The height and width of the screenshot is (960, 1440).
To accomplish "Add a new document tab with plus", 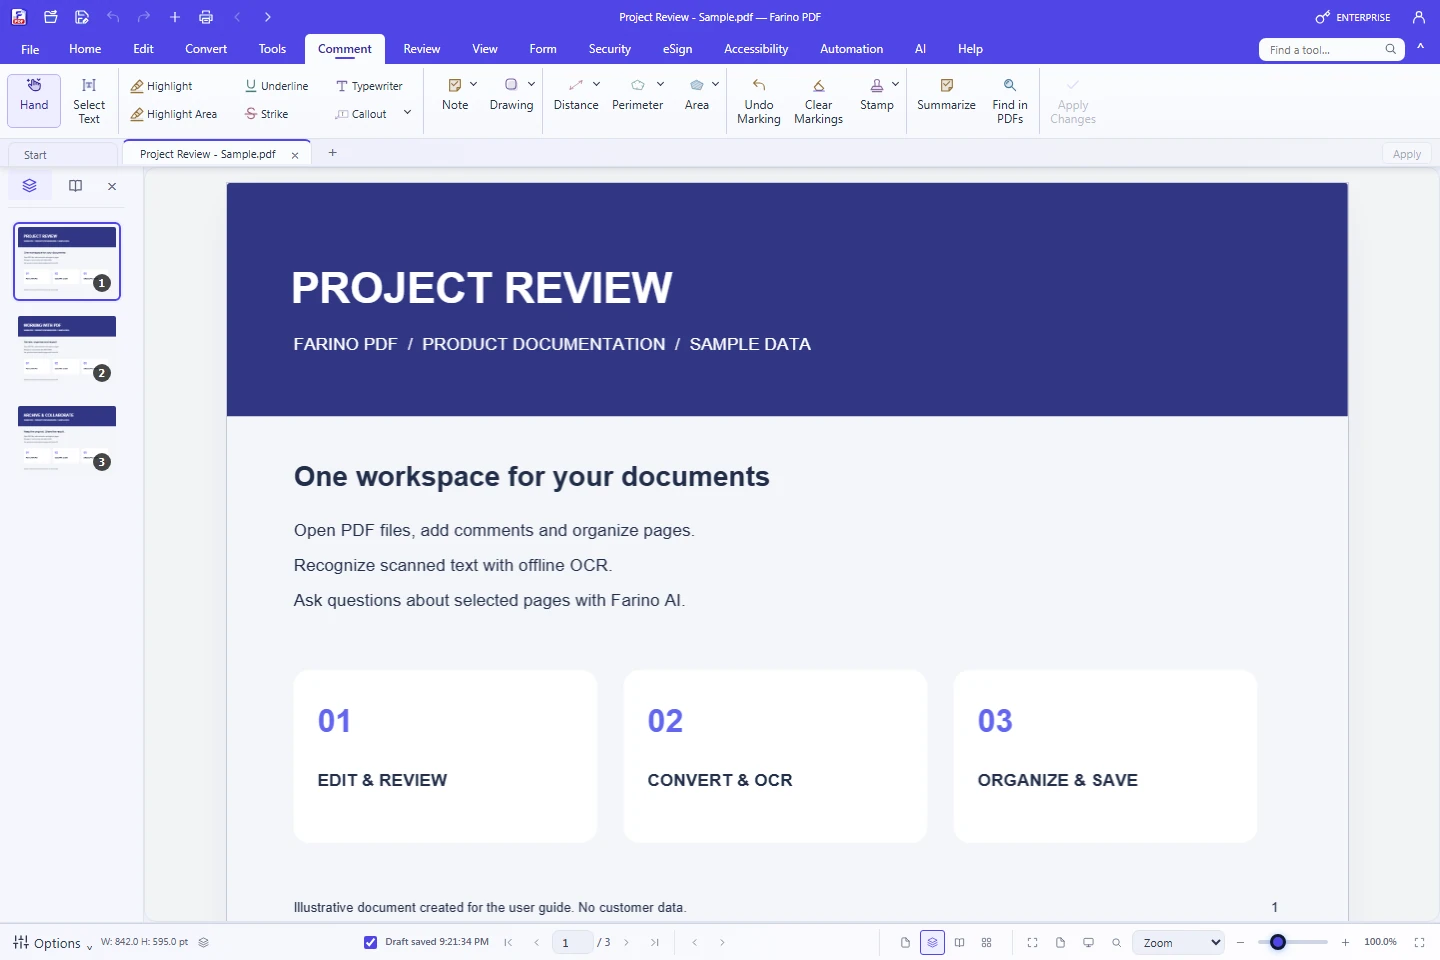I will pyautogui.click(x=333, y=153).
